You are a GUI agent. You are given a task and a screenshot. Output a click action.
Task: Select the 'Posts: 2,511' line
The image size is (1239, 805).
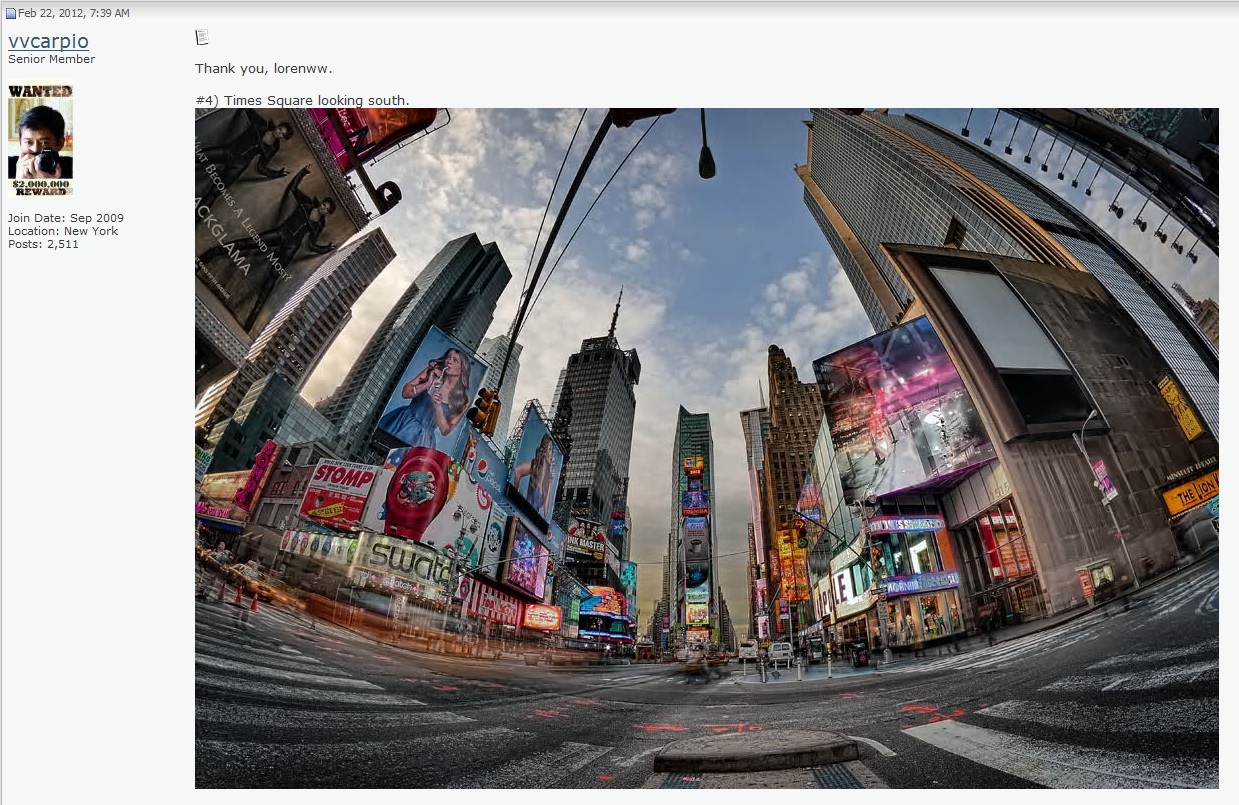pyautogui.click(x=43, y=244)
